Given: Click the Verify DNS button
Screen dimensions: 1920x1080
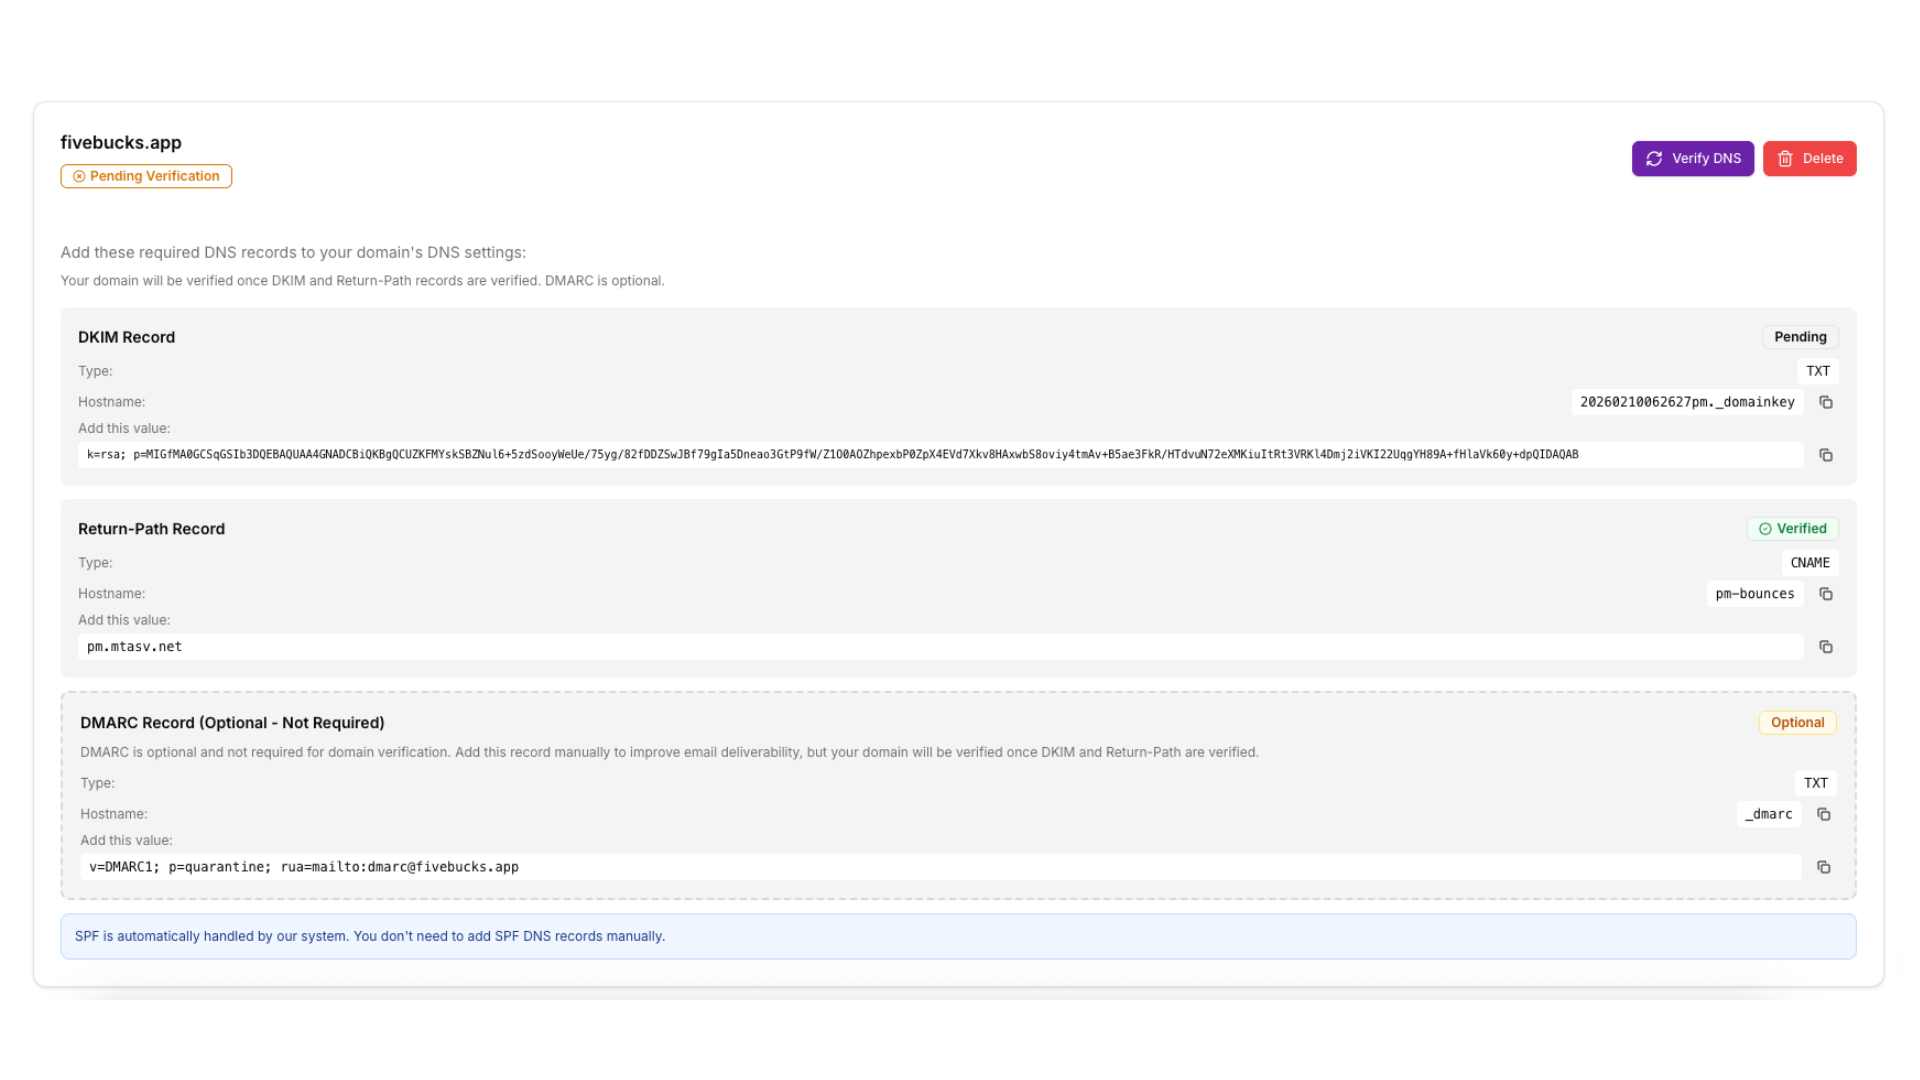Looking at the screenshot, I should tap(1692, 158).
